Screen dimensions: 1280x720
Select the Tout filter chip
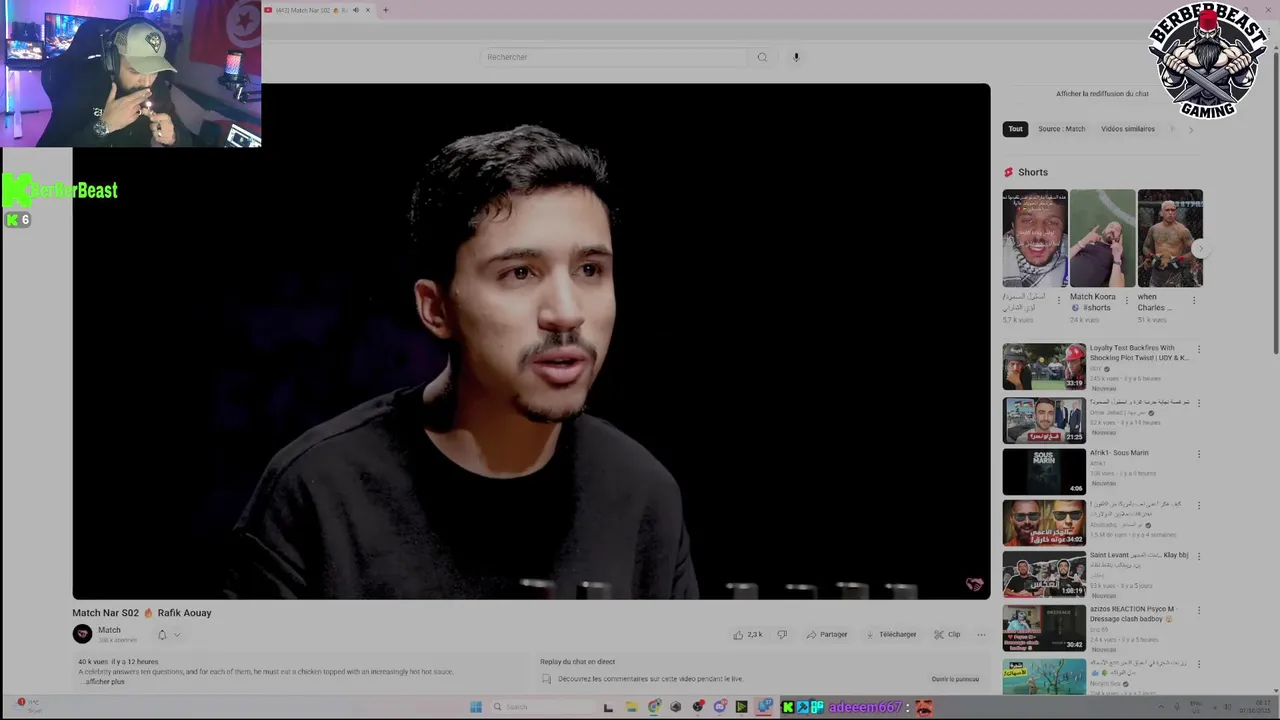tap(1015, 129)
